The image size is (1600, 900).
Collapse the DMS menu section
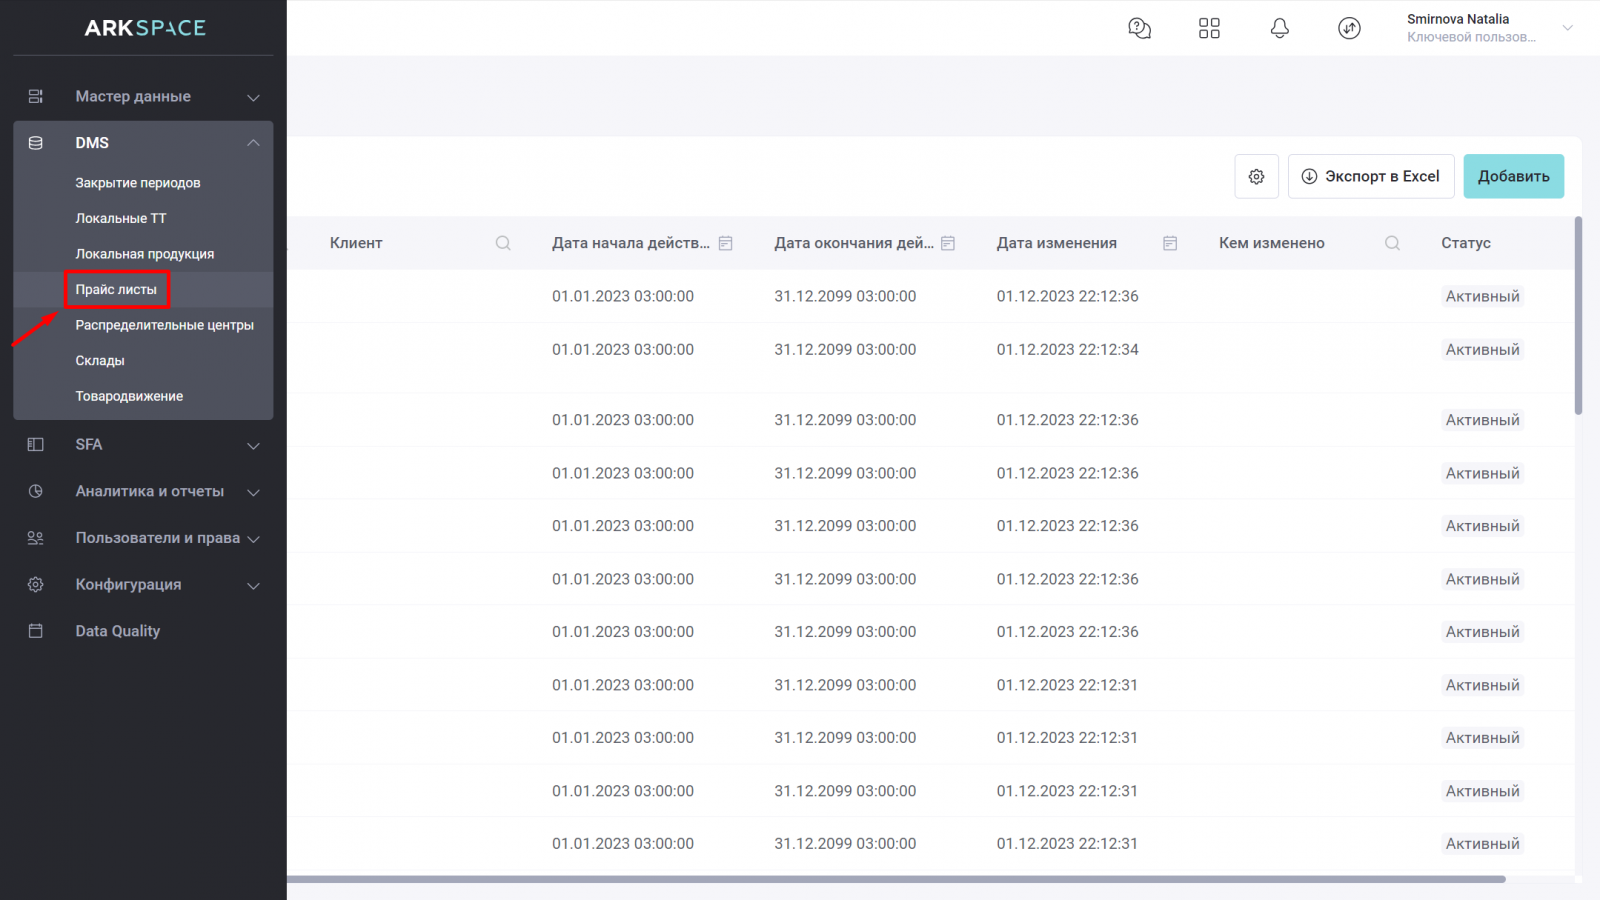(x=253, y=143)
